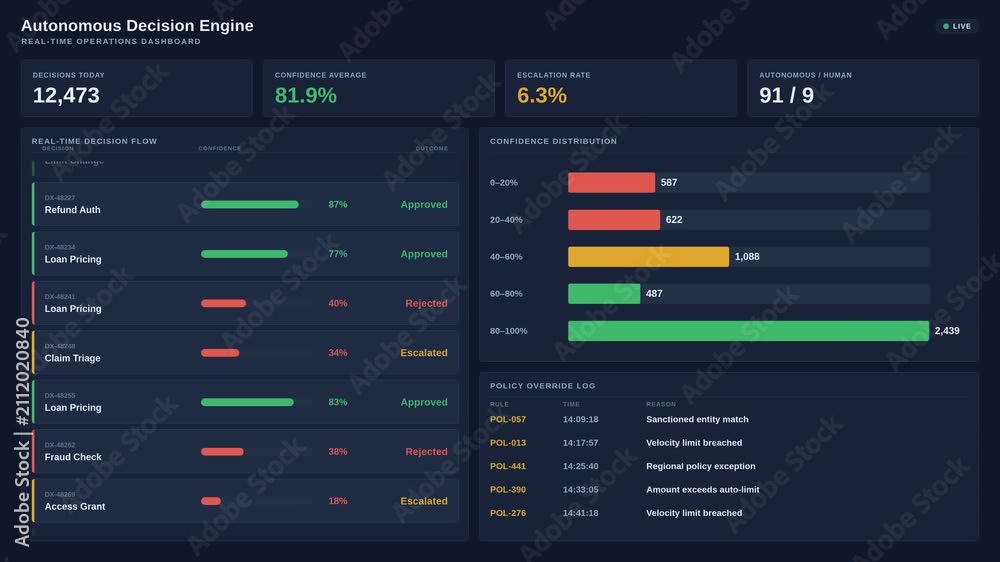Open the Fraud Check rejected decision
1000x562 pixels.
pos(246,451)
